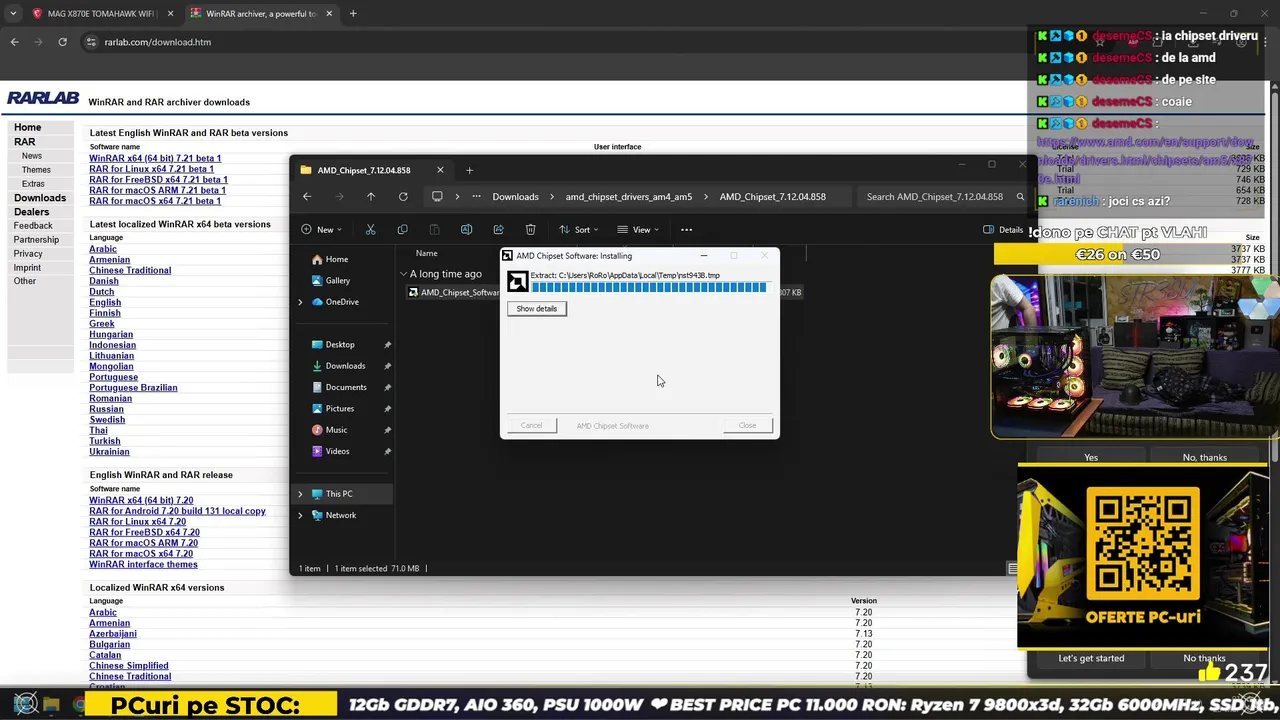The width and height of the screenshot is (1280, 720).
Task: Close the AMD_Chipset_7.12.04.858 Explorer tab
Action: click(440, 170)
